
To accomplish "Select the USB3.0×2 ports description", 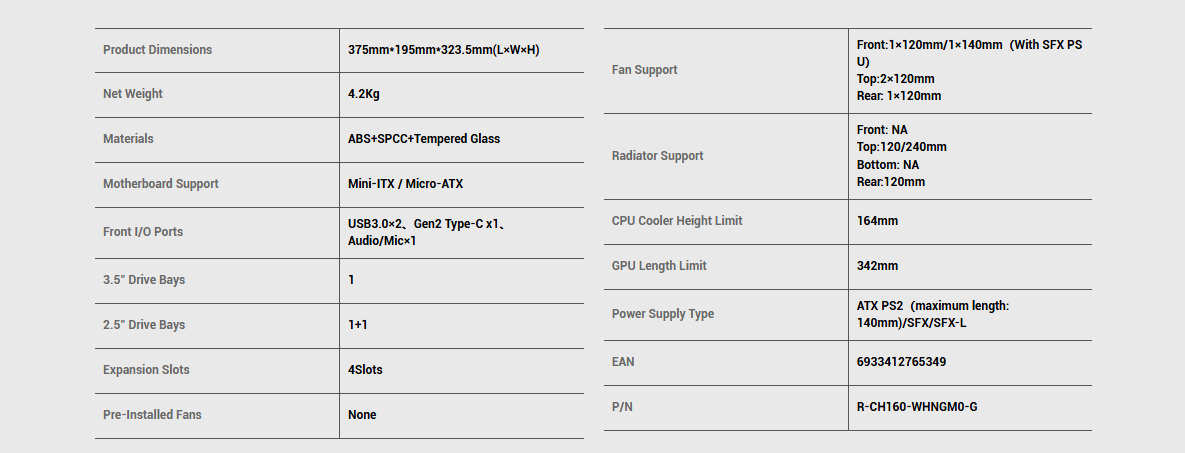I will tap(426, 233).
